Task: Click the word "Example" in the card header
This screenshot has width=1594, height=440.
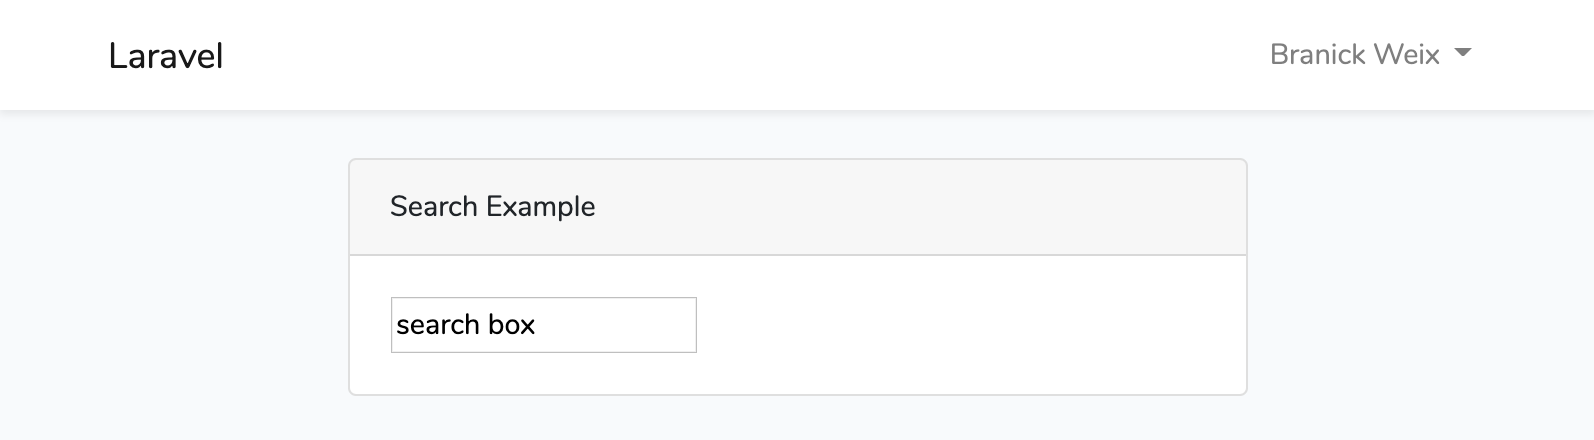Action: pos(540,207)
